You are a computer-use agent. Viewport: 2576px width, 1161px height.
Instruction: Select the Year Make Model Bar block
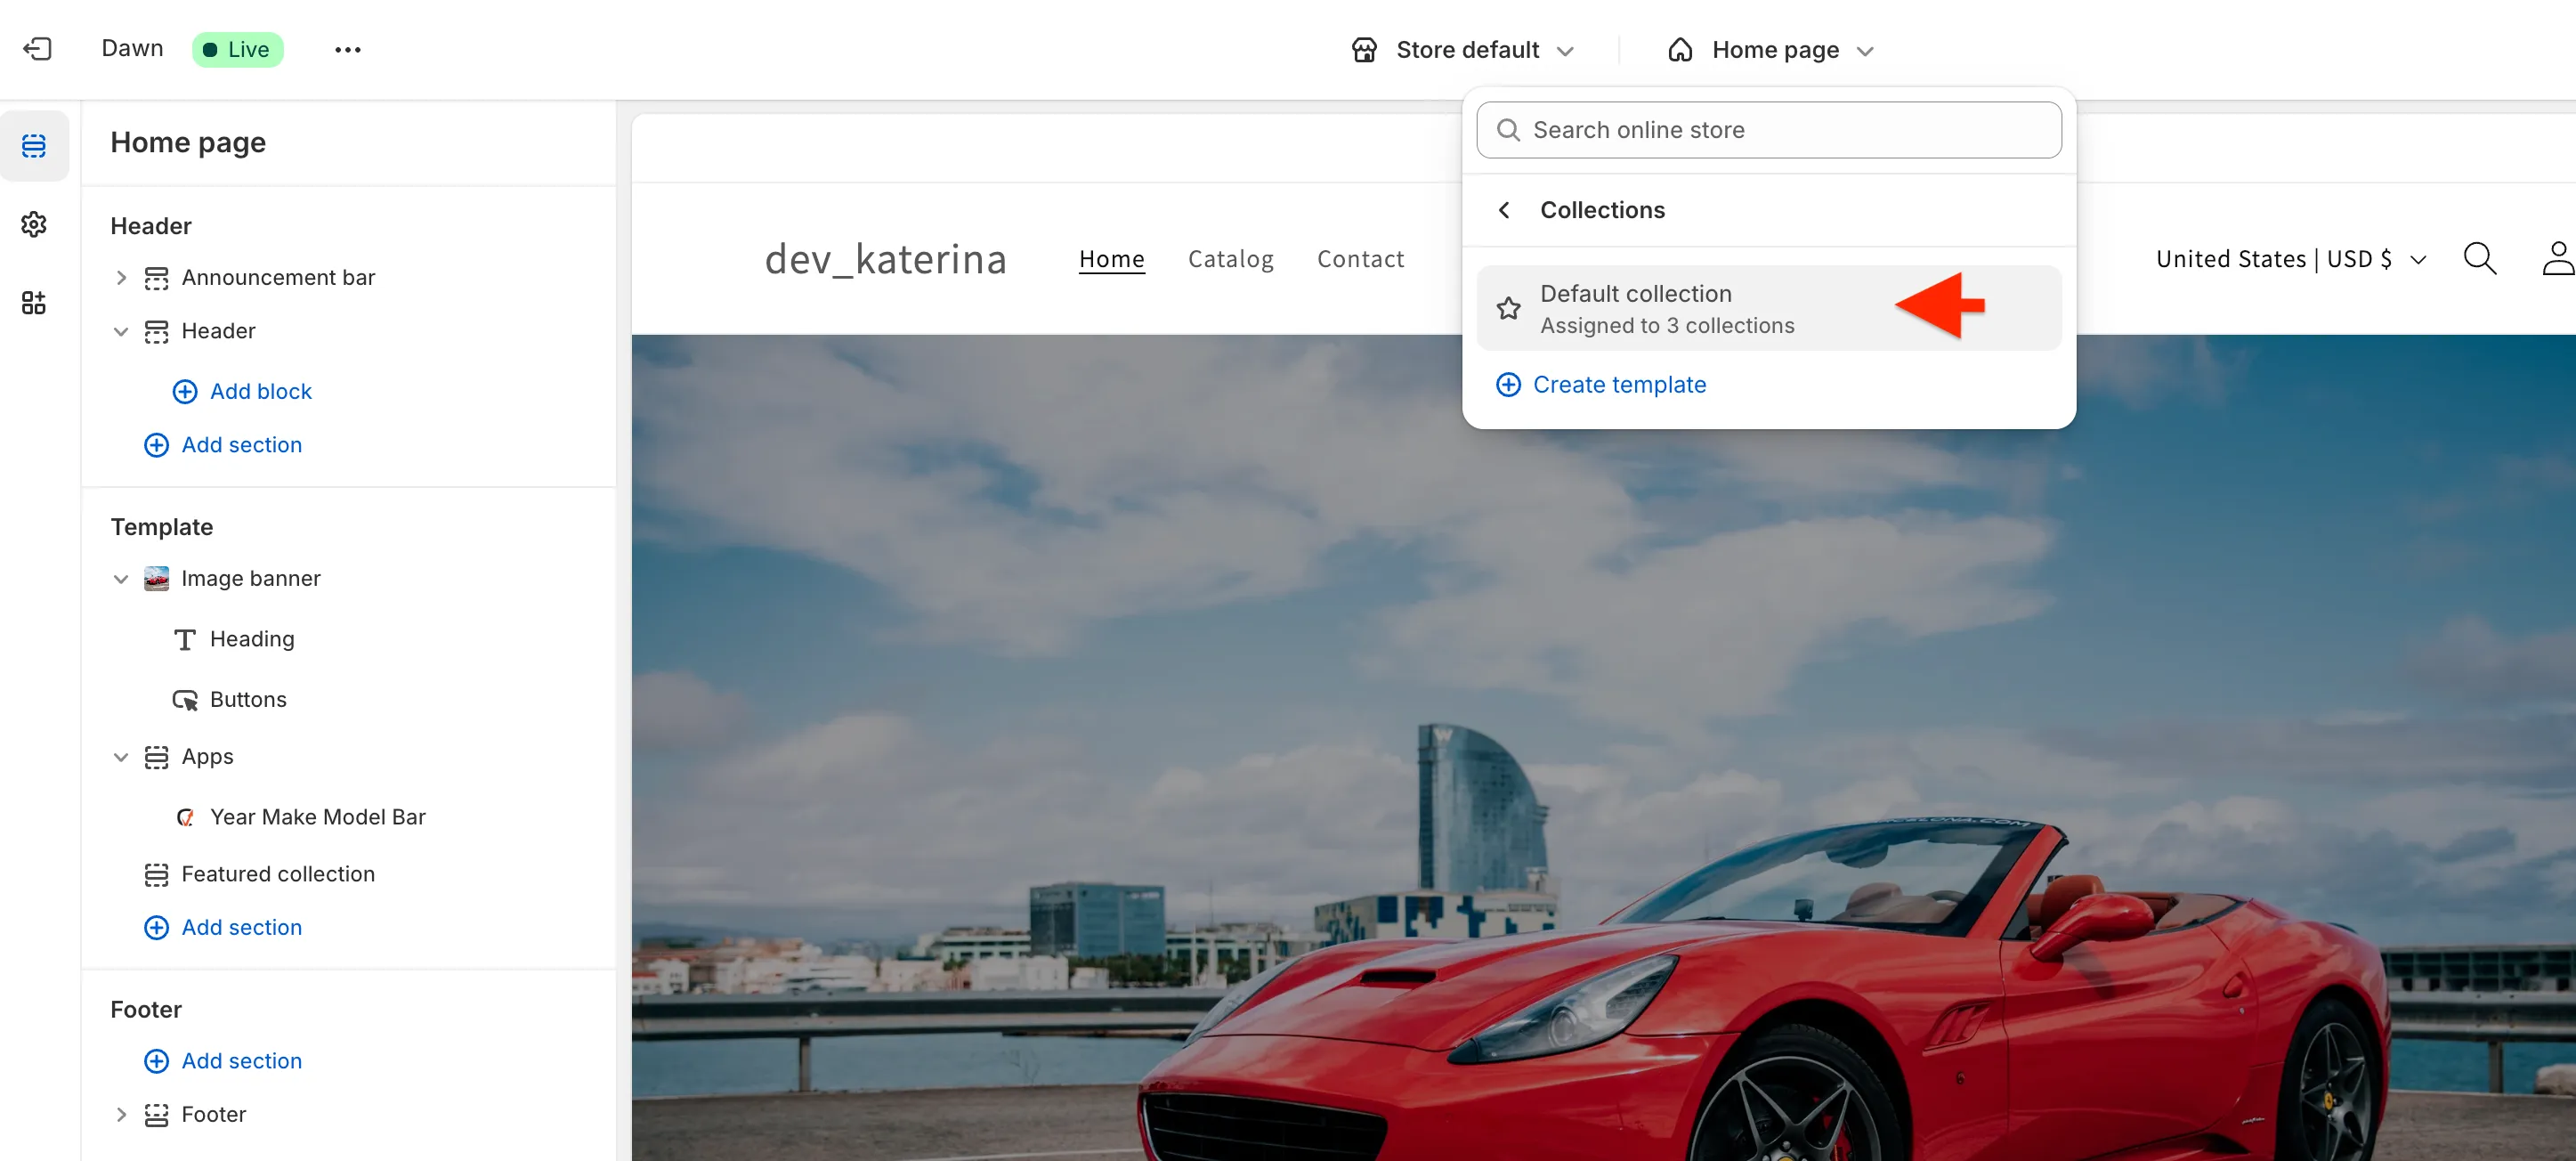[317, 817]
